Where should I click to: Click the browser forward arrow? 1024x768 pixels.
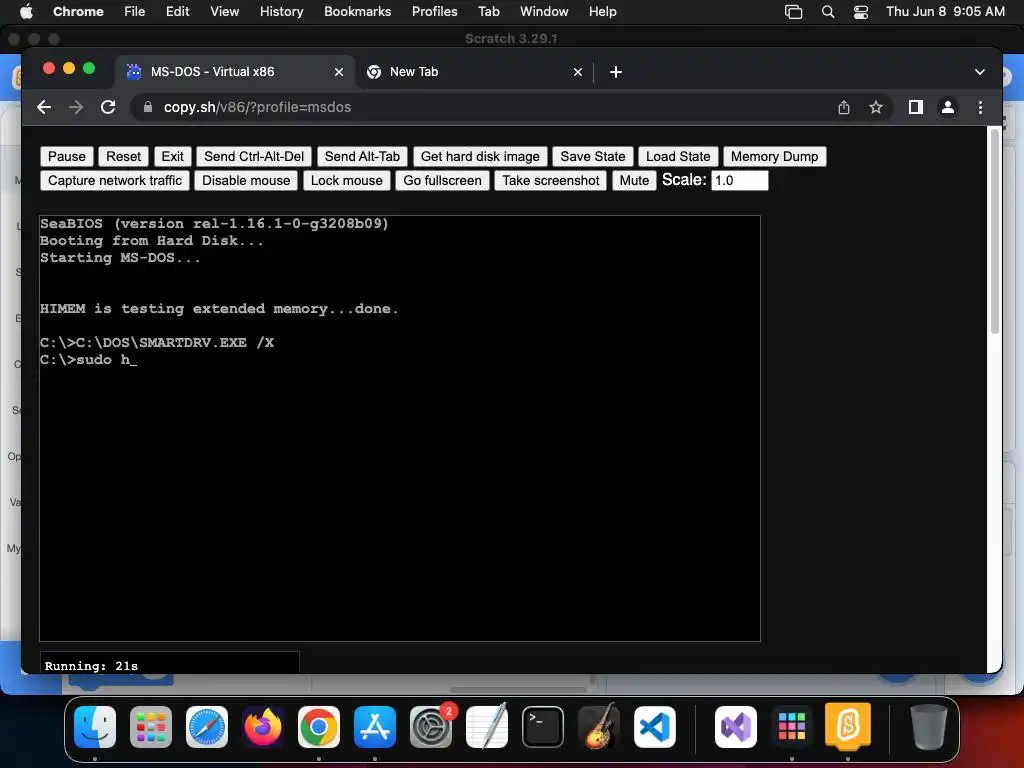pos(76,107)
